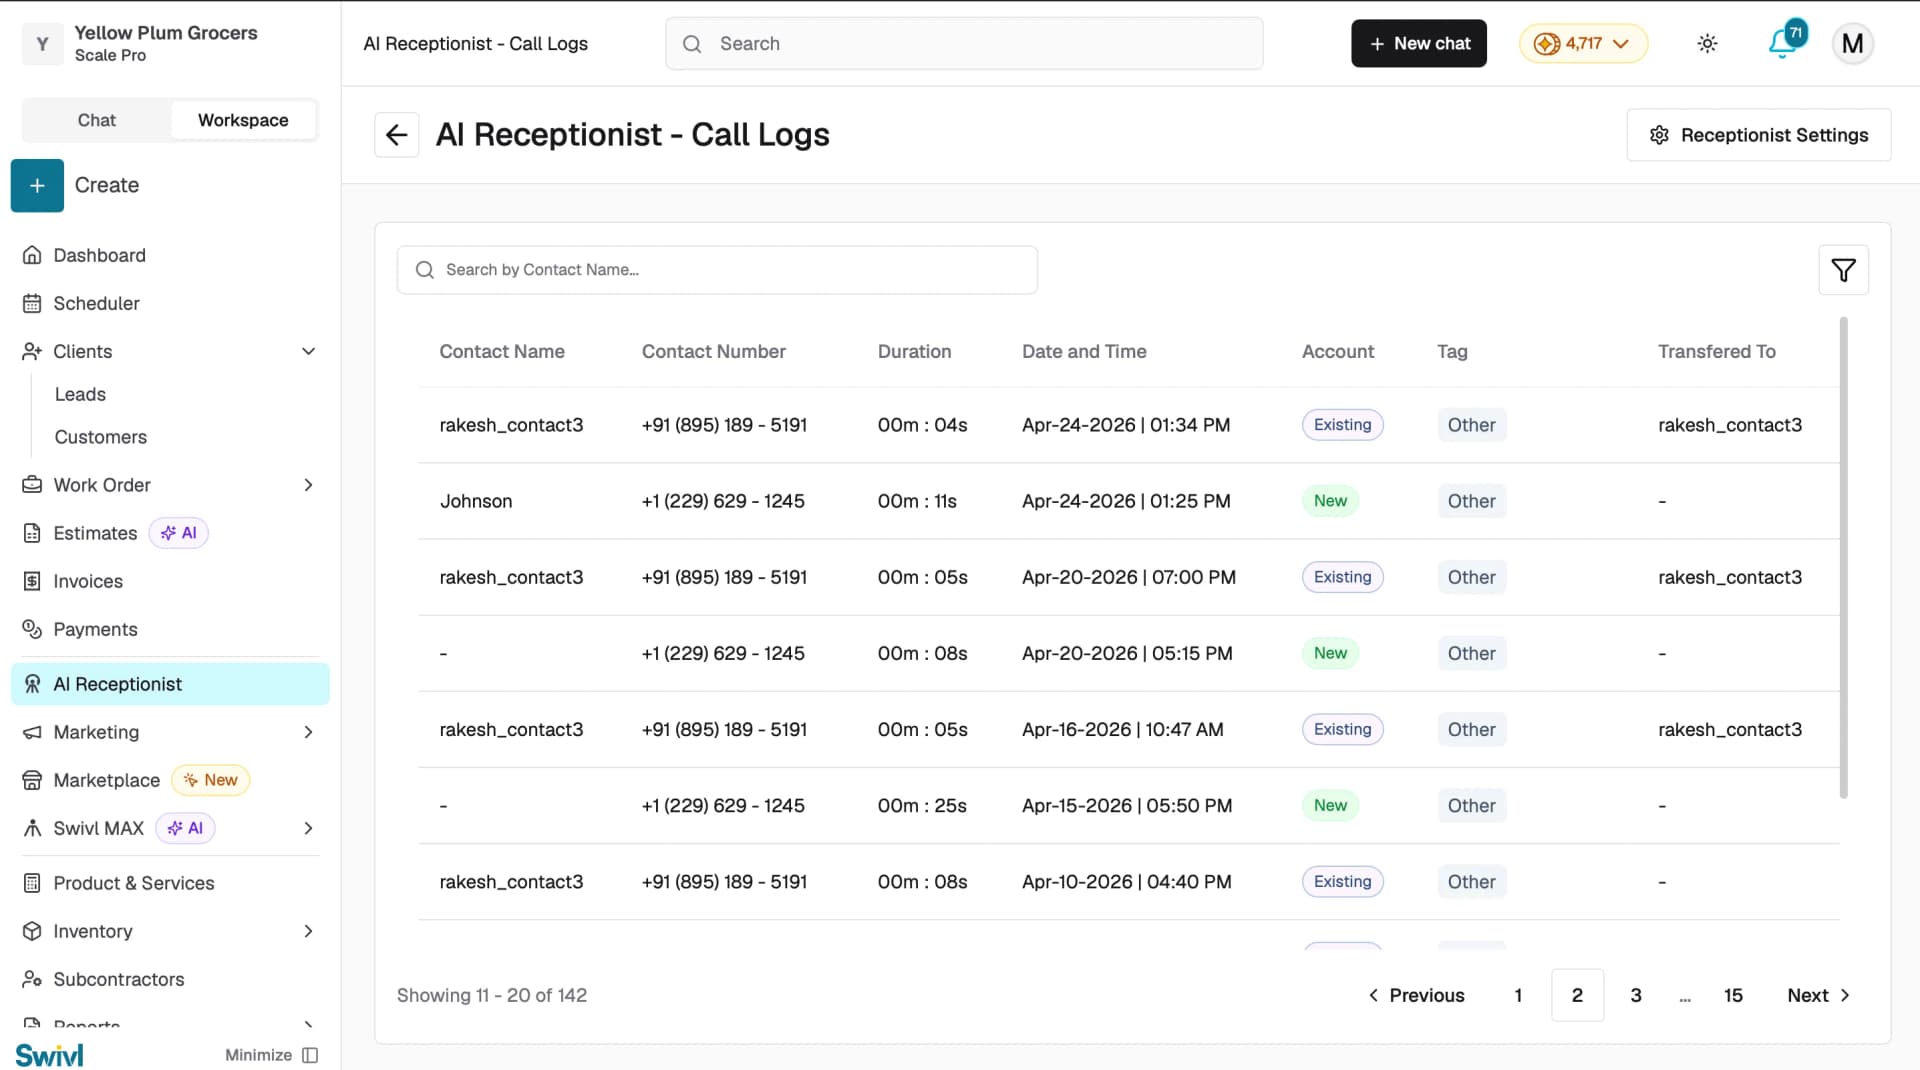The width and height of the screenshot is (1920, 1070).
Task: Click Estimates icon in sidebar
Action: click(x=32, y=533)
